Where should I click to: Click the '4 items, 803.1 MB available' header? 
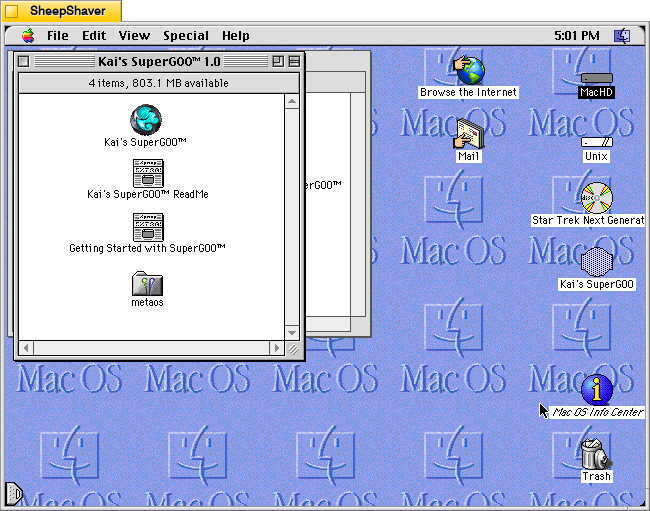[159, 83]
